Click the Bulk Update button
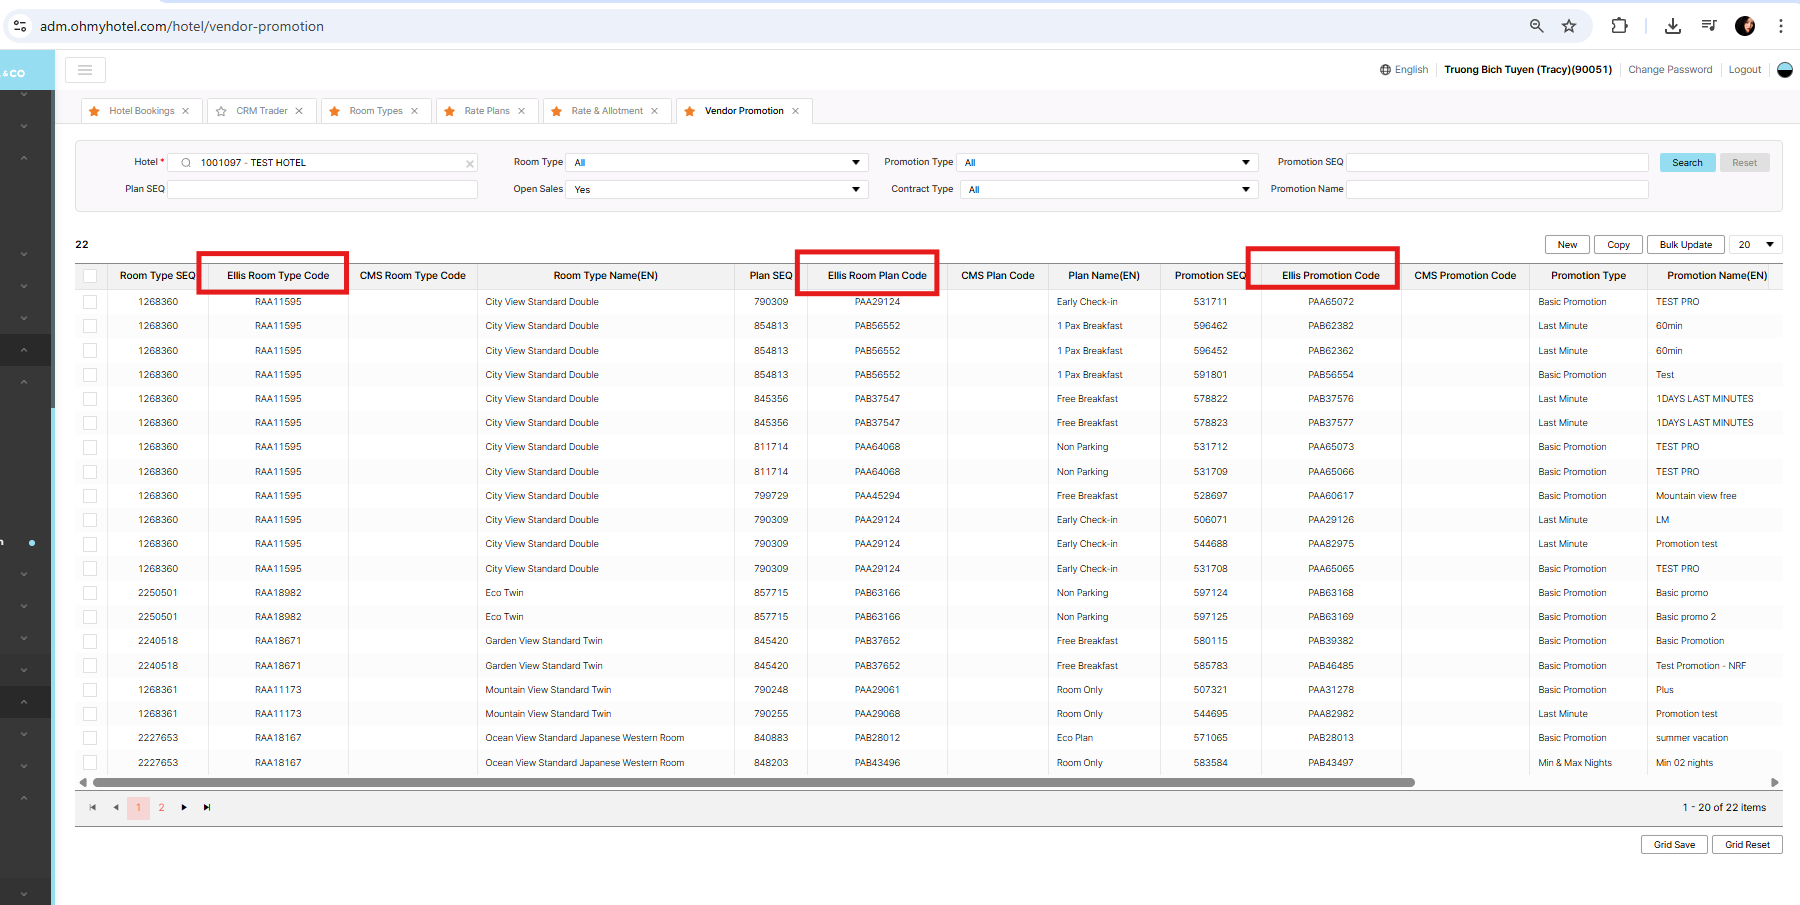The width and height of the screenshot is (1800, 905). [1685, 245]
